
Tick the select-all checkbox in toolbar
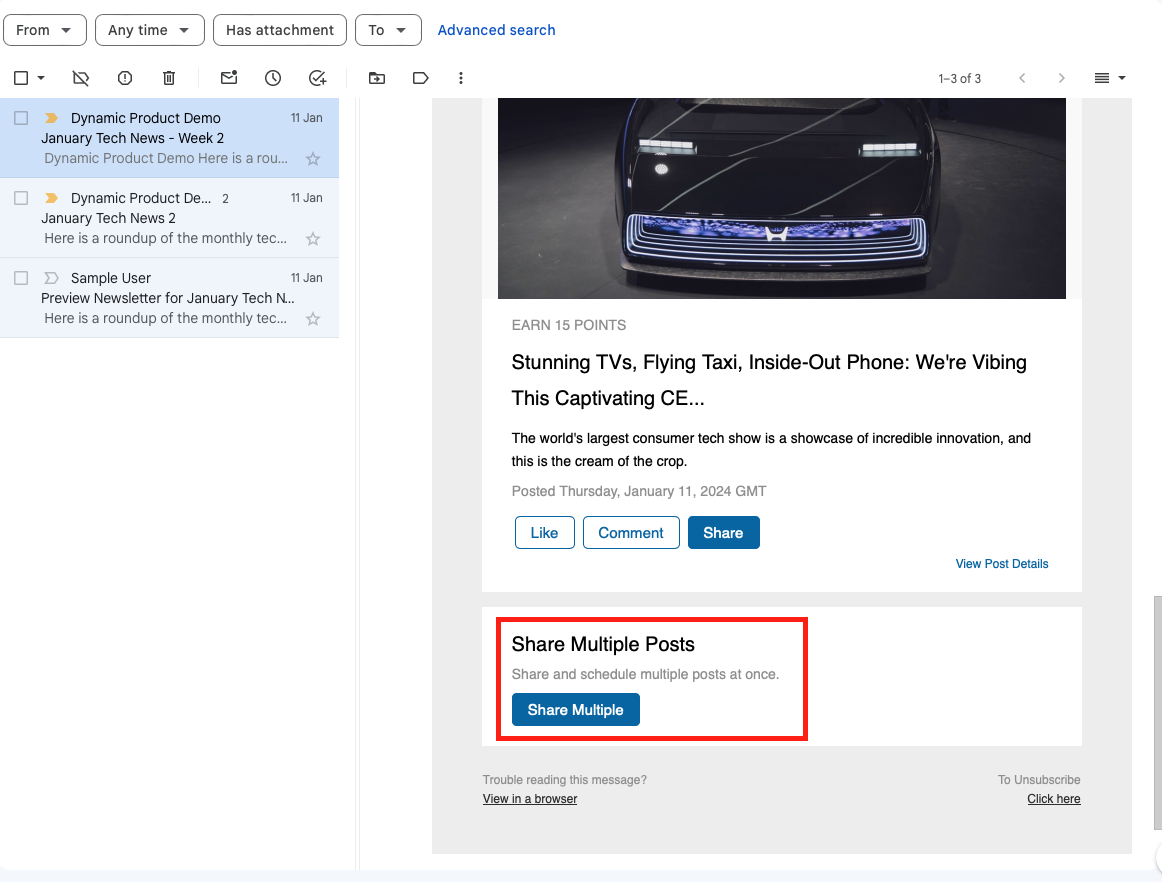[x=21, y=78]
